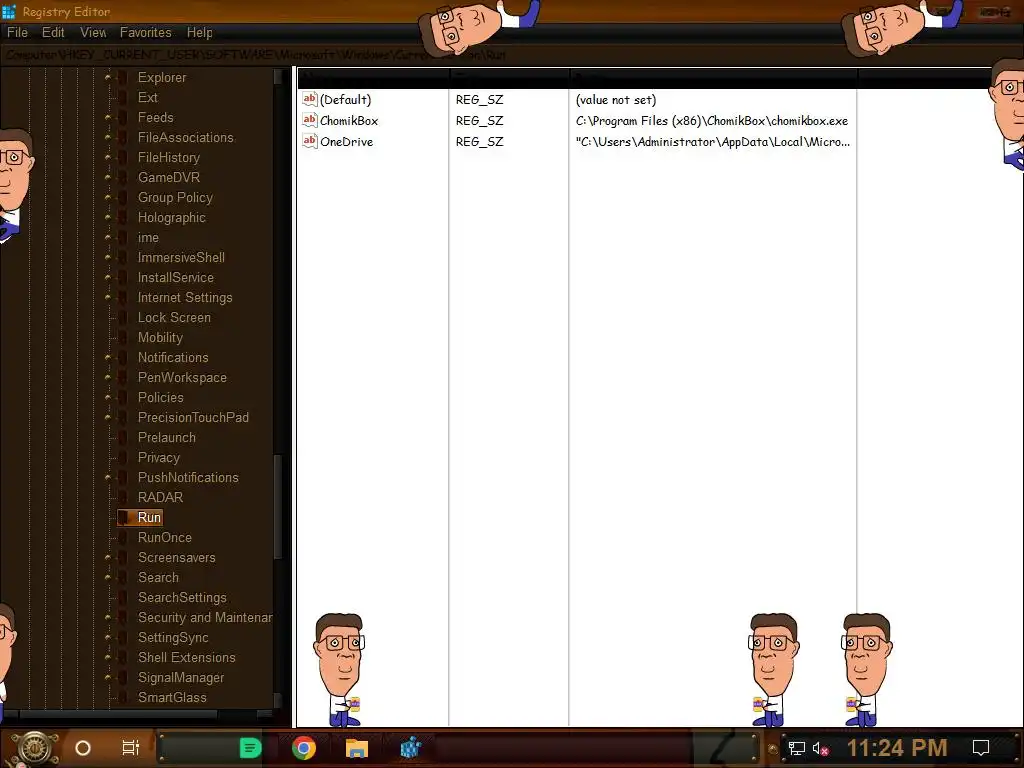
Task: Click the registry path address bar
Action: pyautogui.click(x=512, y=55)
